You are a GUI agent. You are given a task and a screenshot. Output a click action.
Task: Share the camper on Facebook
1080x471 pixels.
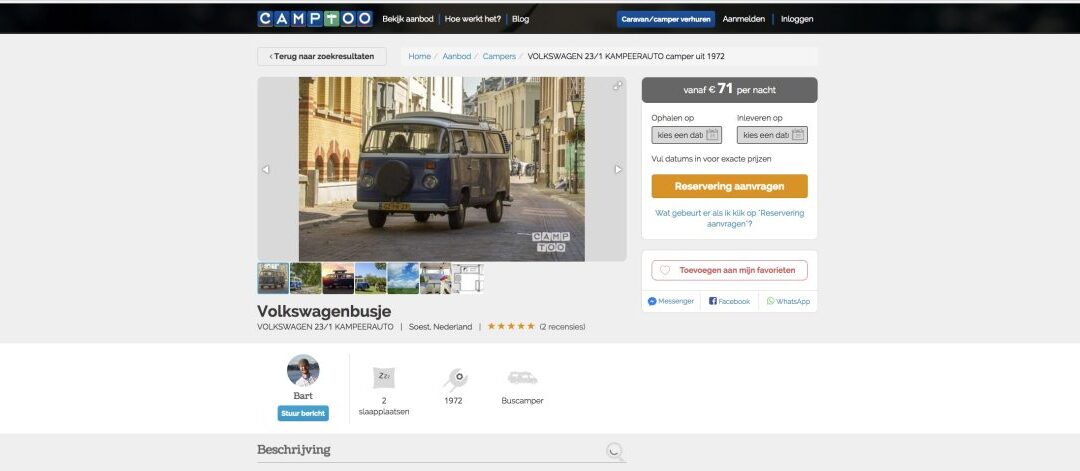pos(729,301)
